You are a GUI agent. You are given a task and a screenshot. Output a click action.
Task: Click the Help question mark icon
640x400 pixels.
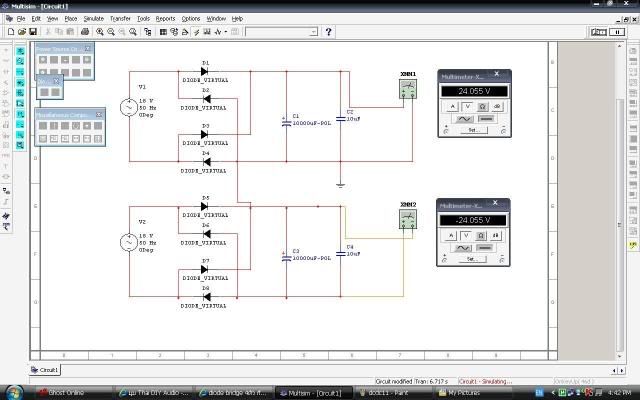pyautogui.click(x=328, y=32)
